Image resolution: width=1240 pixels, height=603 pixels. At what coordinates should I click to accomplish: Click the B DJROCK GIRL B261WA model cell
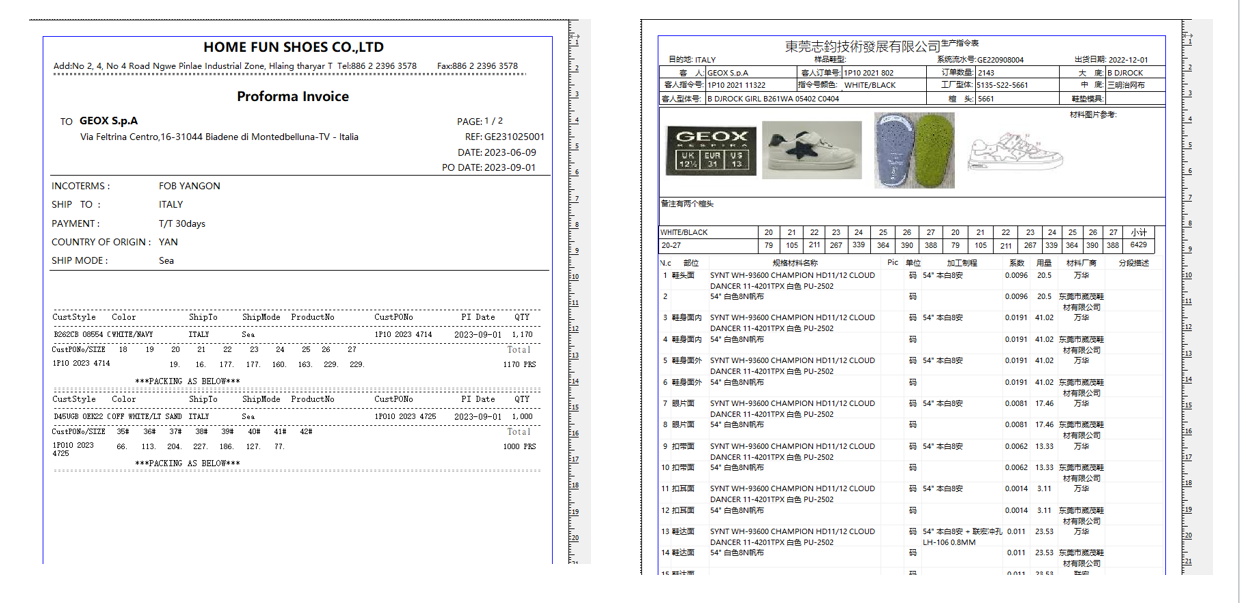pyautogui.click(x=760, y=99)
